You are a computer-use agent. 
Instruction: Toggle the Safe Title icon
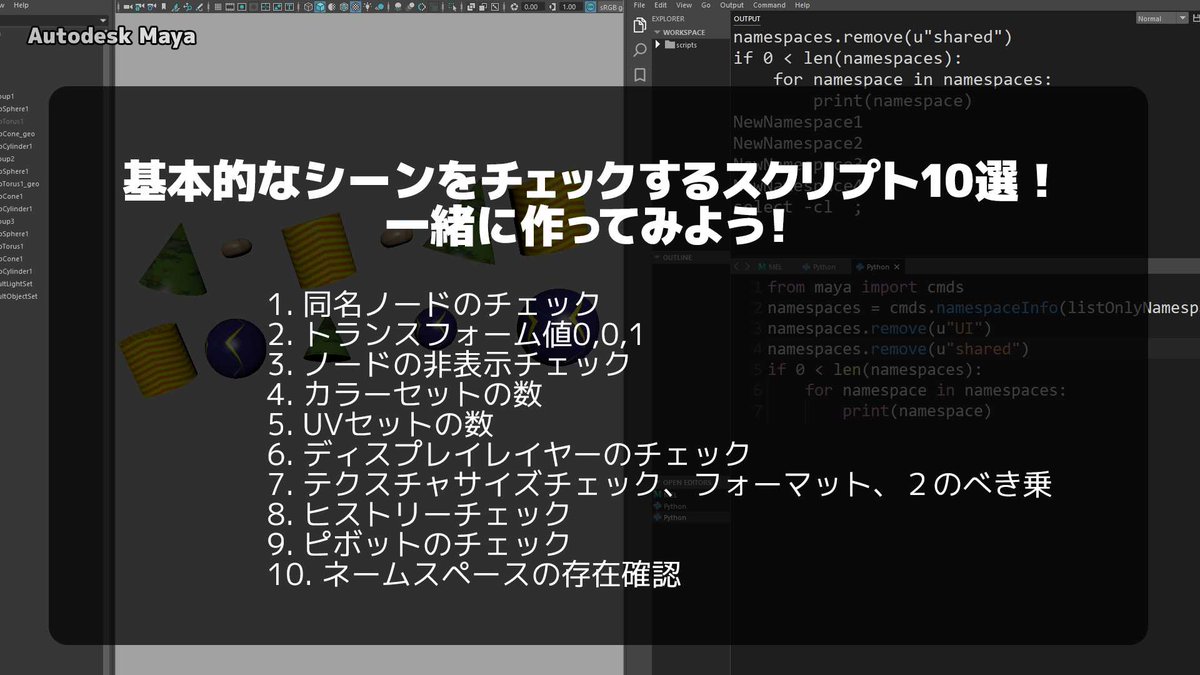(290, 7)
